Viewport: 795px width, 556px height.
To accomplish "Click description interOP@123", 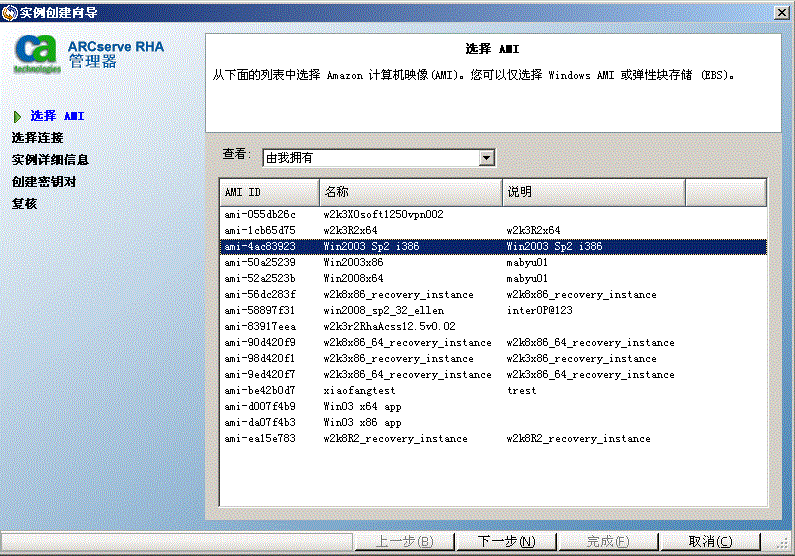I will coord(539,311).
